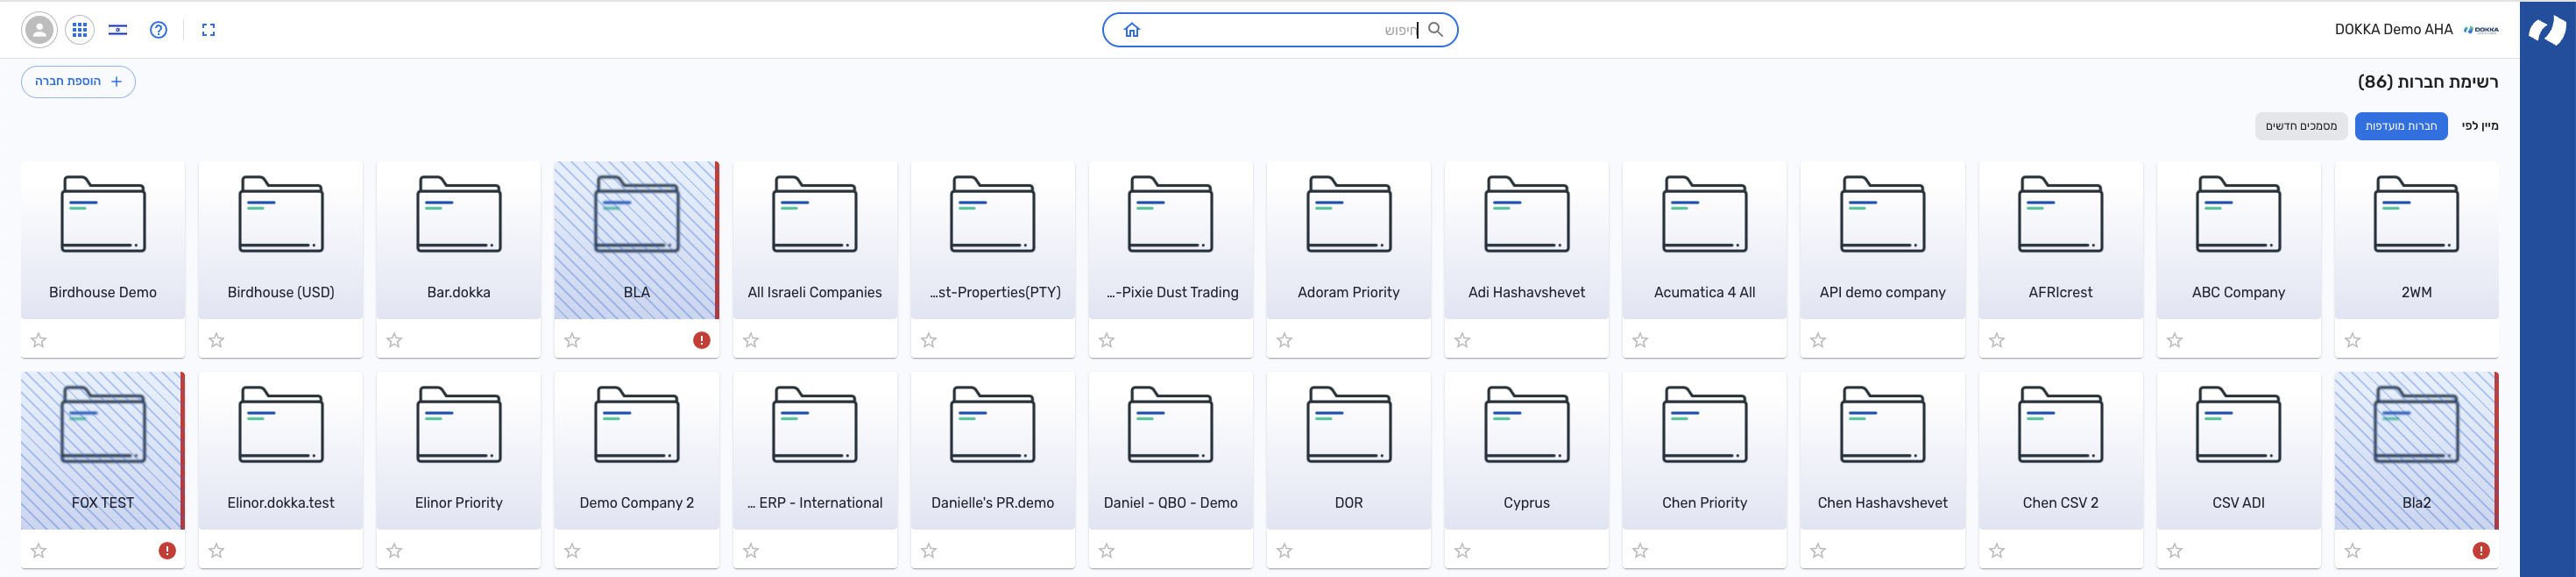Sort by חברות מועדפות tab
2576x577 pixels.
pyautogui.click(x=2401, y=126)
